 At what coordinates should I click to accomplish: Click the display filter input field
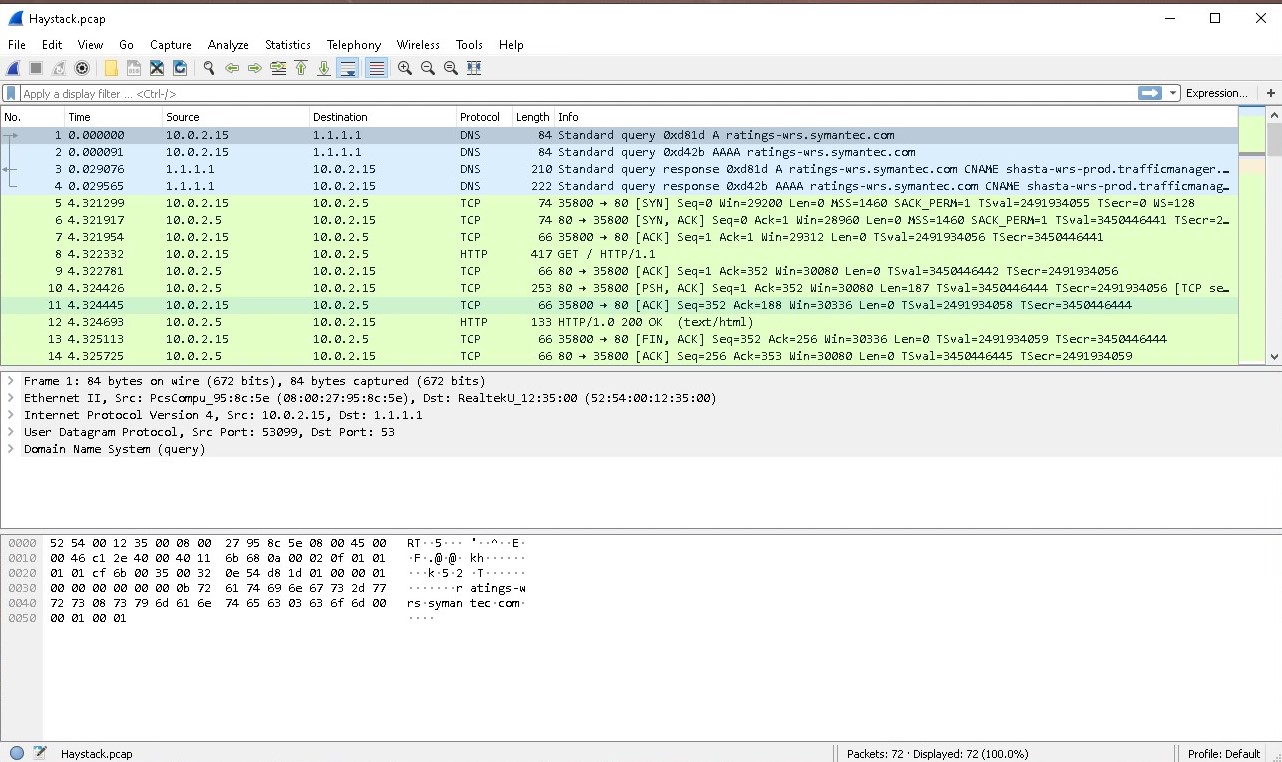point(578,93)
